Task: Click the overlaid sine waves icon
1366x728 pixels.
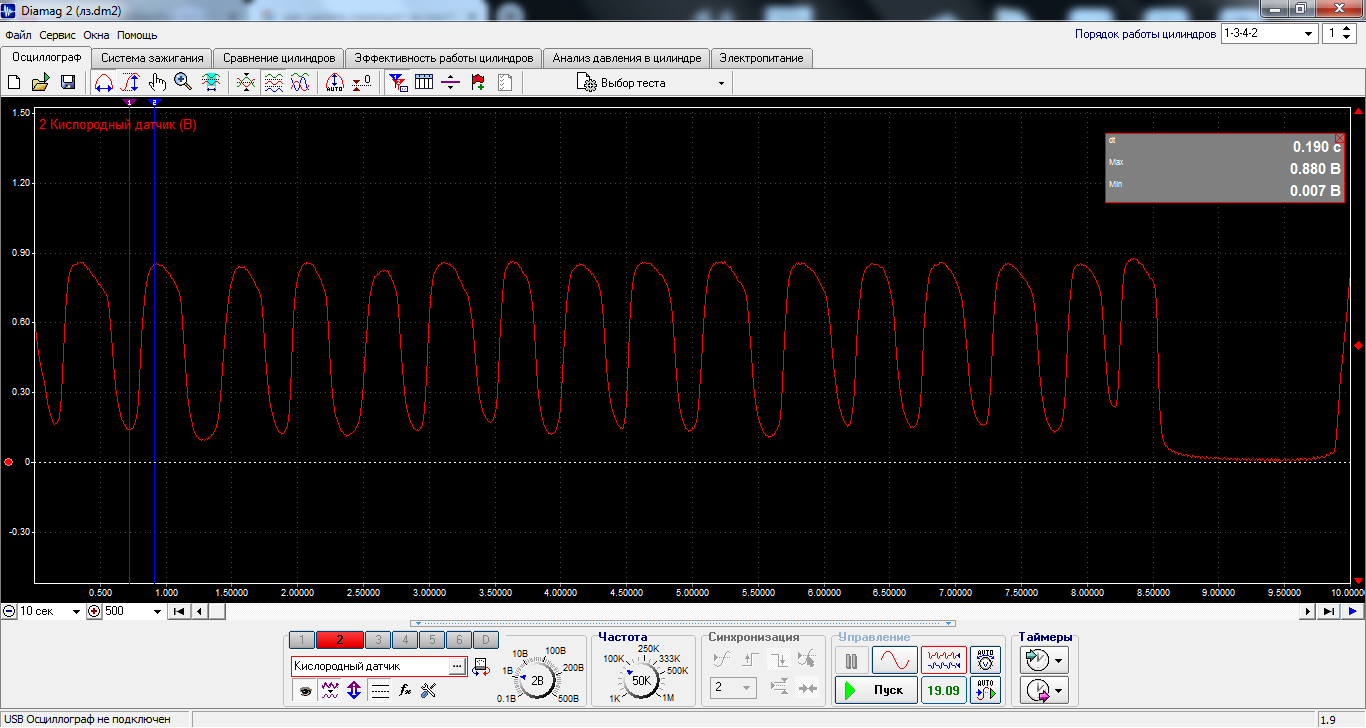Action: (299, 83)
